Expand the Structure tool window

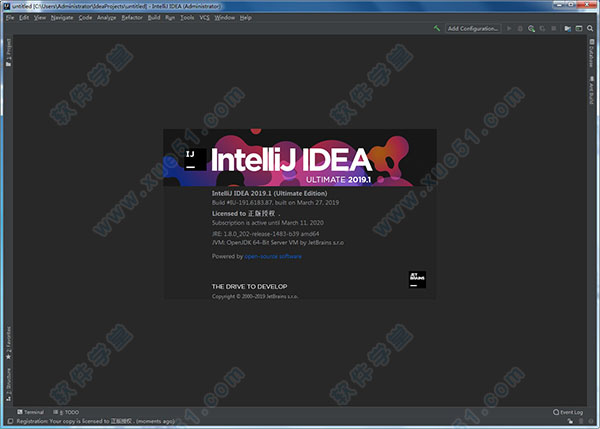[8, 384]
